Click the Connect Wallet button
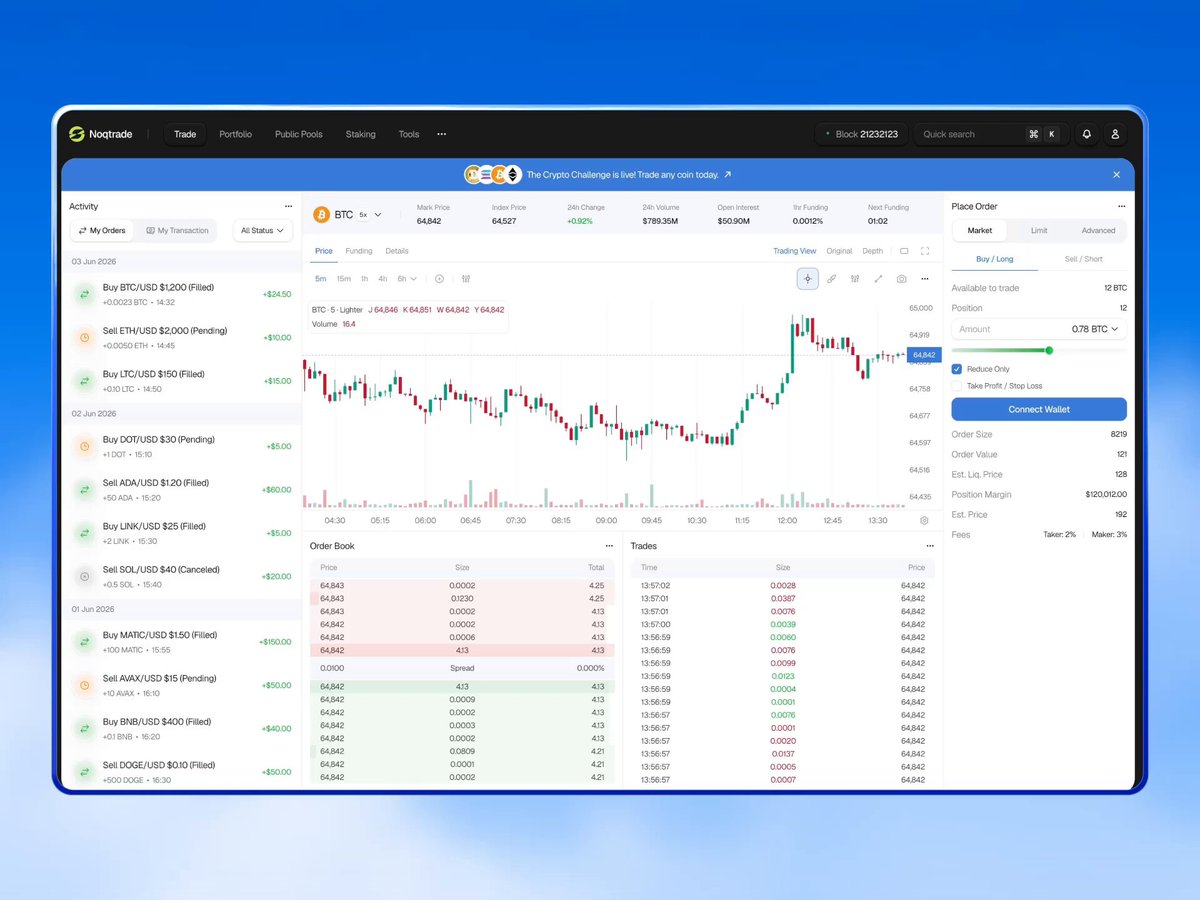Image resolution: width=1200 pixels, height=900 pixels. tap(1039, 409)
